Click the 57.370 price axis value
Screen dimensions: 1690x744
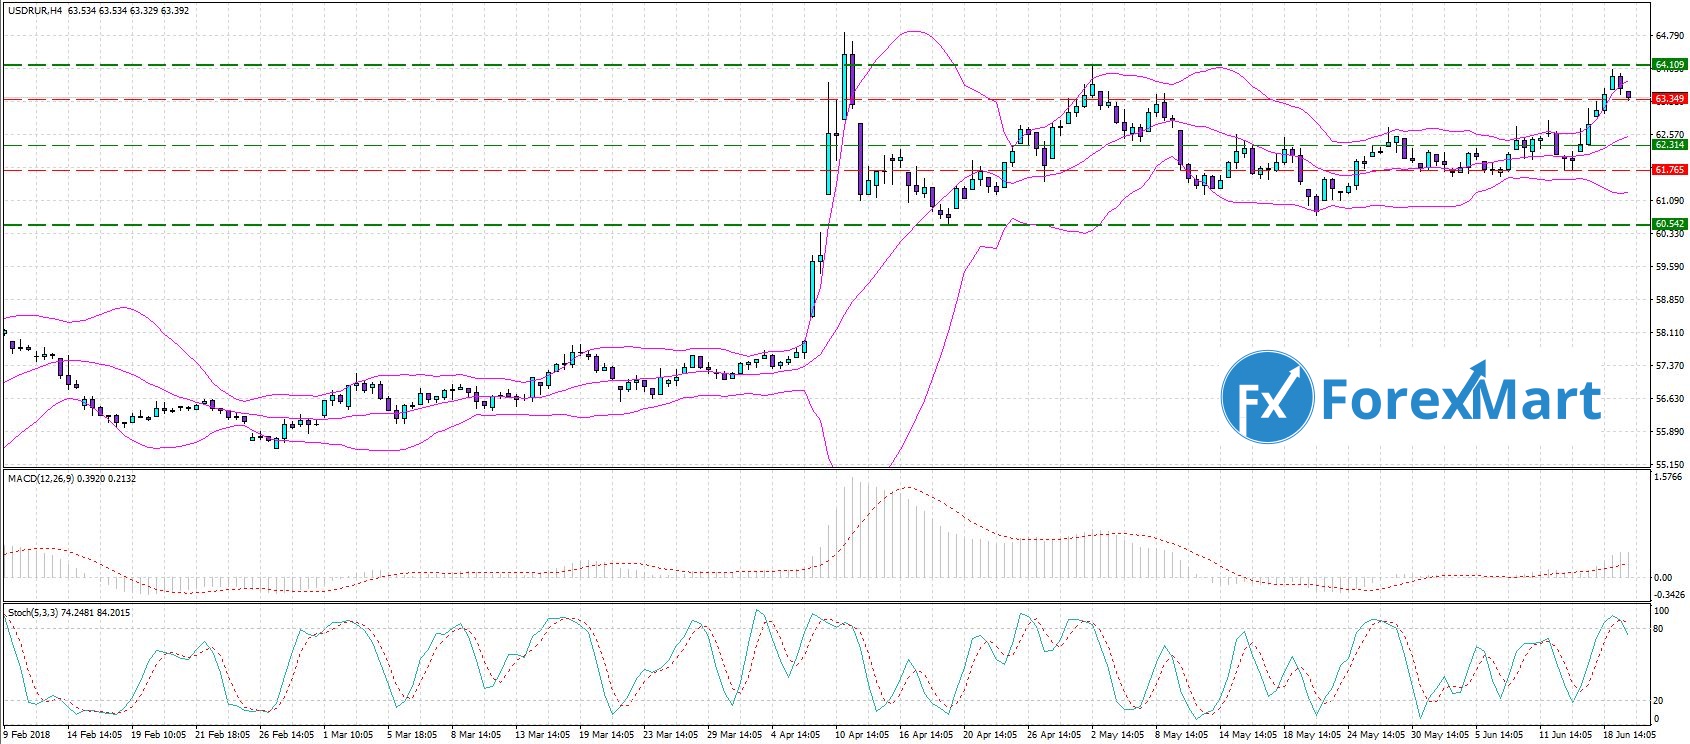click(1669, 366)
